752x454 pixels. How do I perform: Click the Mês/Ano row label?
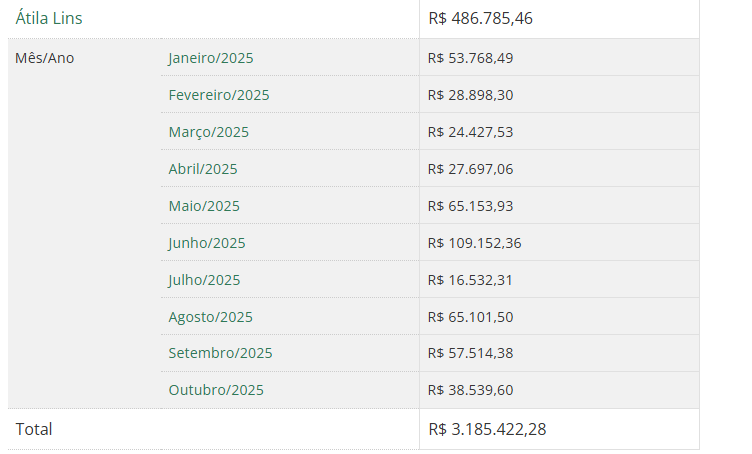(x=44, y=58)
